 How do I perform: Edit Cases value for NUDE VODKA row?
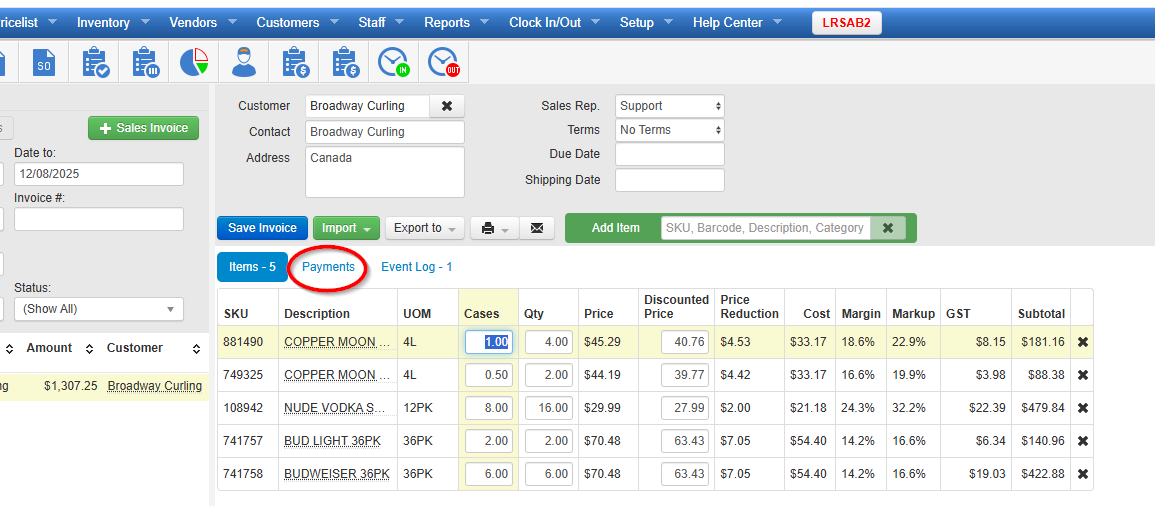488,408
